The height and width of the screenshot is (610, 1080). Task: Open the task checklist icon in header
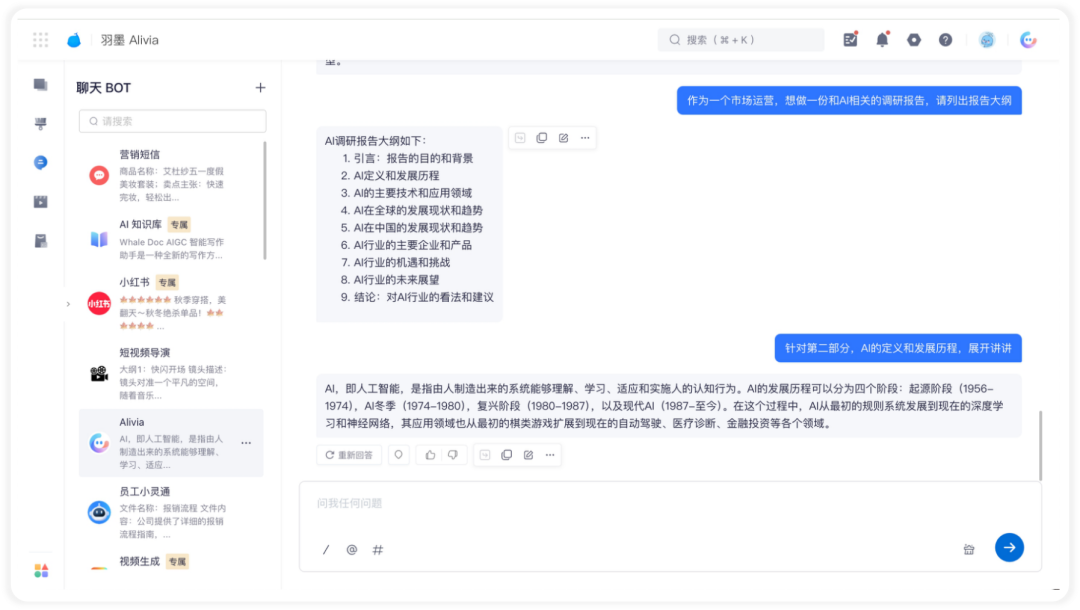[x=850, y=40]
